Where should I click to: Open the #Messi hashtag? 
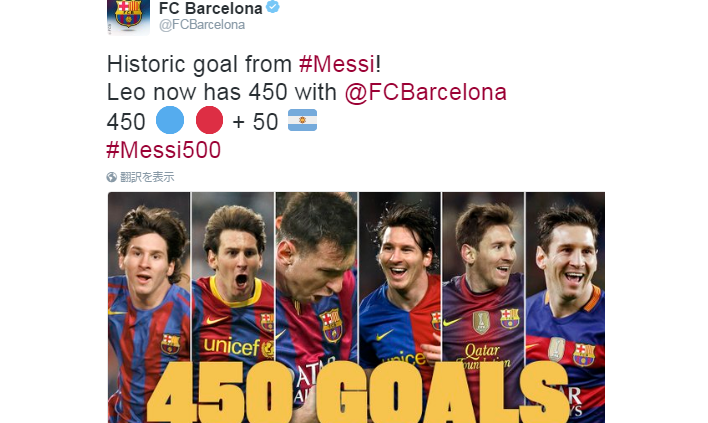tap(337, 64)
